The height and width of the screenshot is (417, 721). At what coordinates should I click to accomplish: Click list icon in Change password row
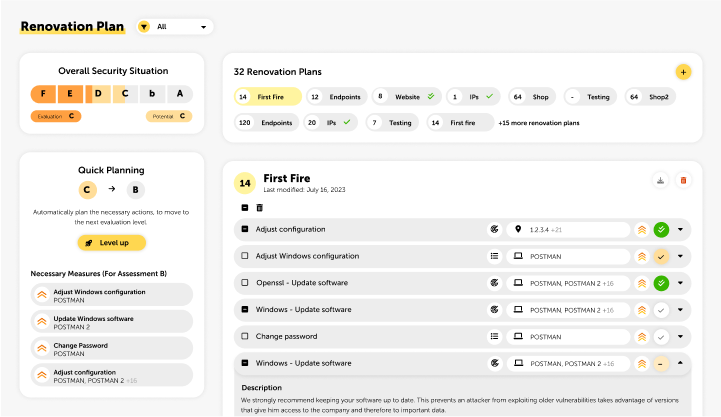point(494,337)
